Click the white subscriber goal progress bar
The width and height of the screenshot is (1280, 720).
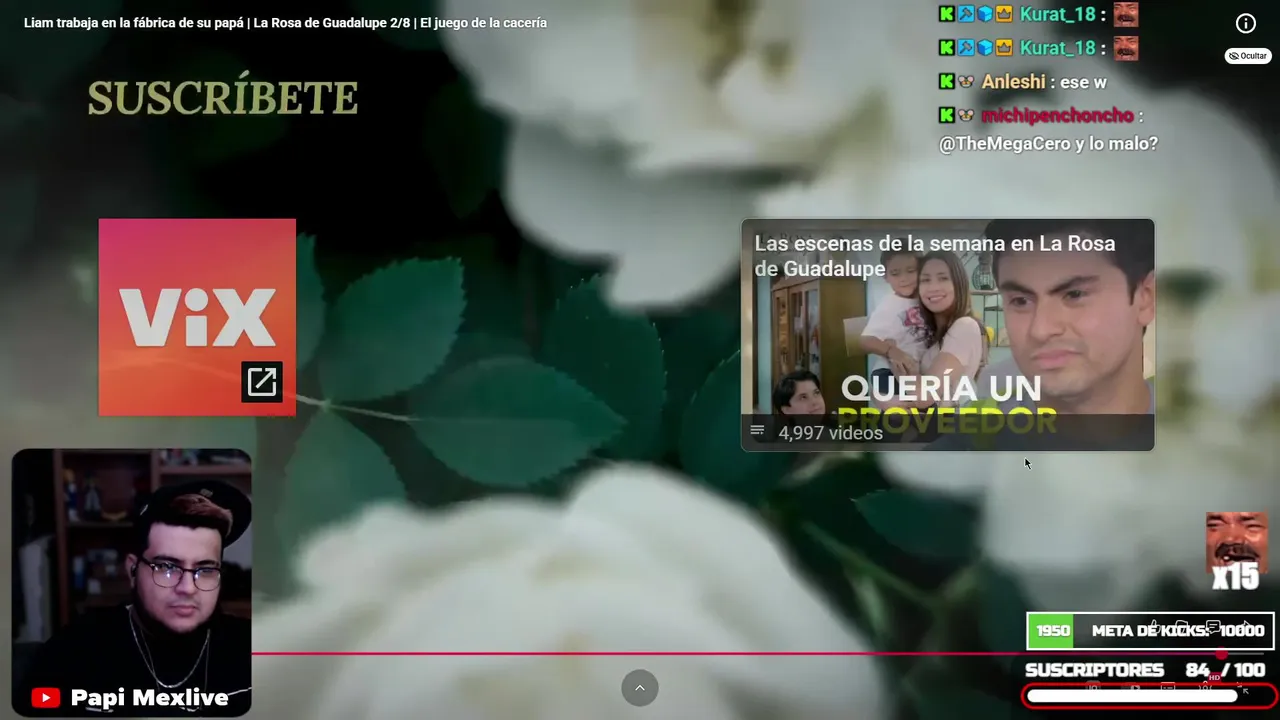(x=1132, y=696)
